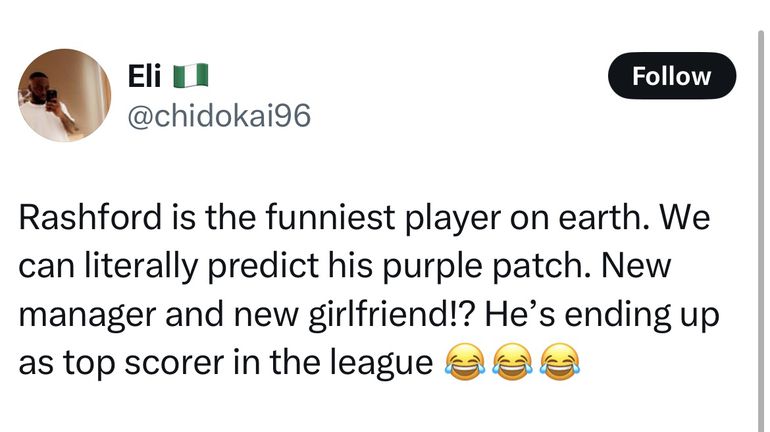Click the Follow button
Image resolution: width=770 pixels, height=432 pixels.
(x=671, y=76)
